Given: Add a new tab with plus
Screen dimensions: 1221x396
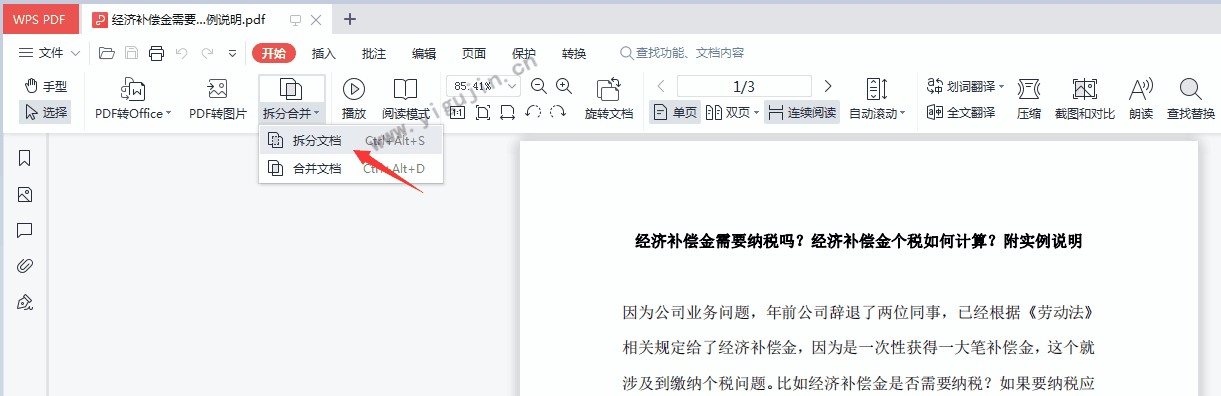Looking at the screenshot, I should point(350,19).
